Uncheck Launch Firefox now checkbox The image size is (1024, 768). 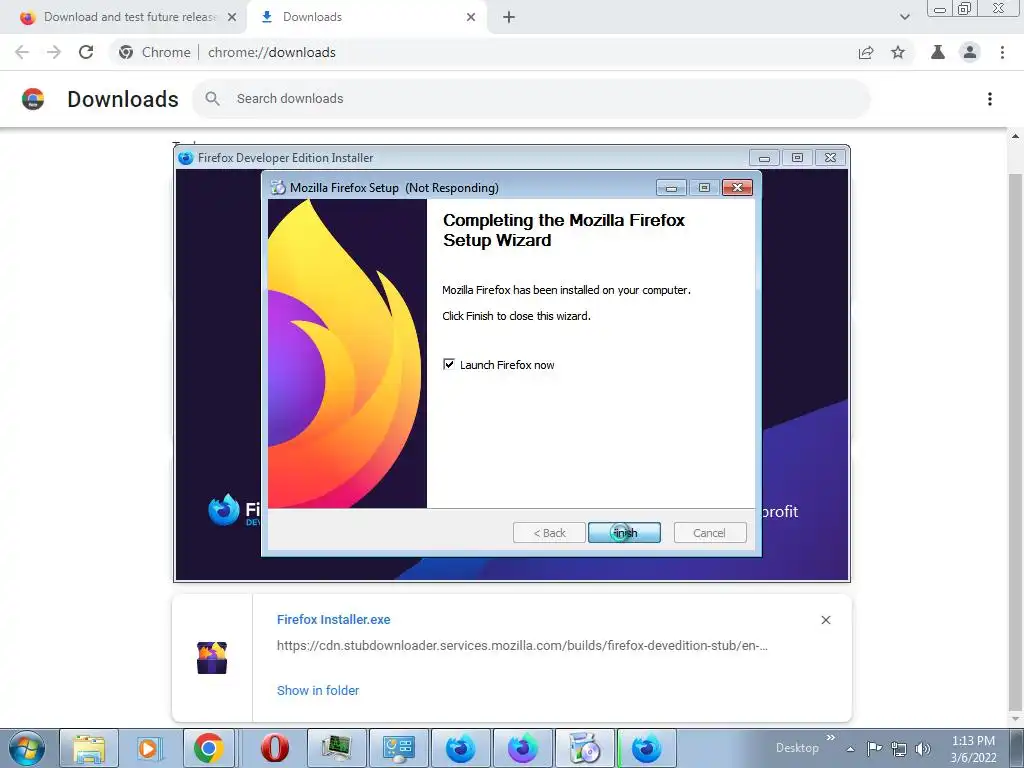449,364
